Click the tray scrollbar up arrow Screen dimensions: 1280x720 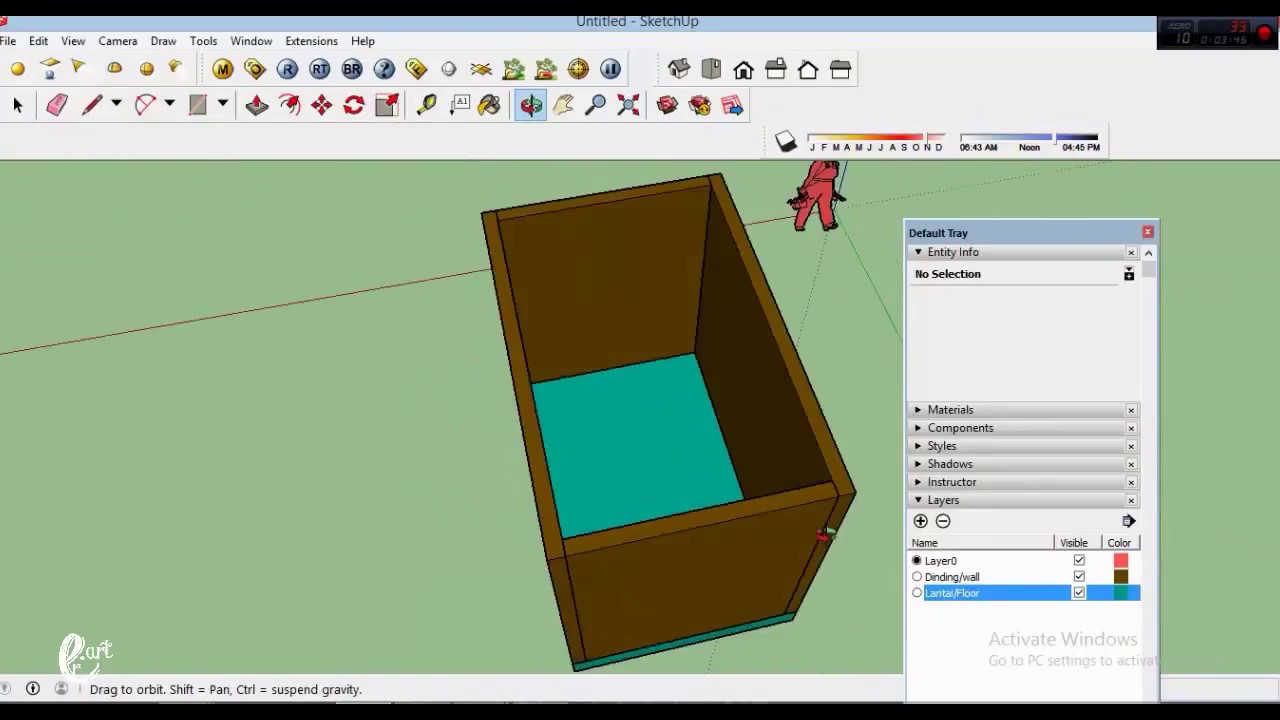point(1148,253)
